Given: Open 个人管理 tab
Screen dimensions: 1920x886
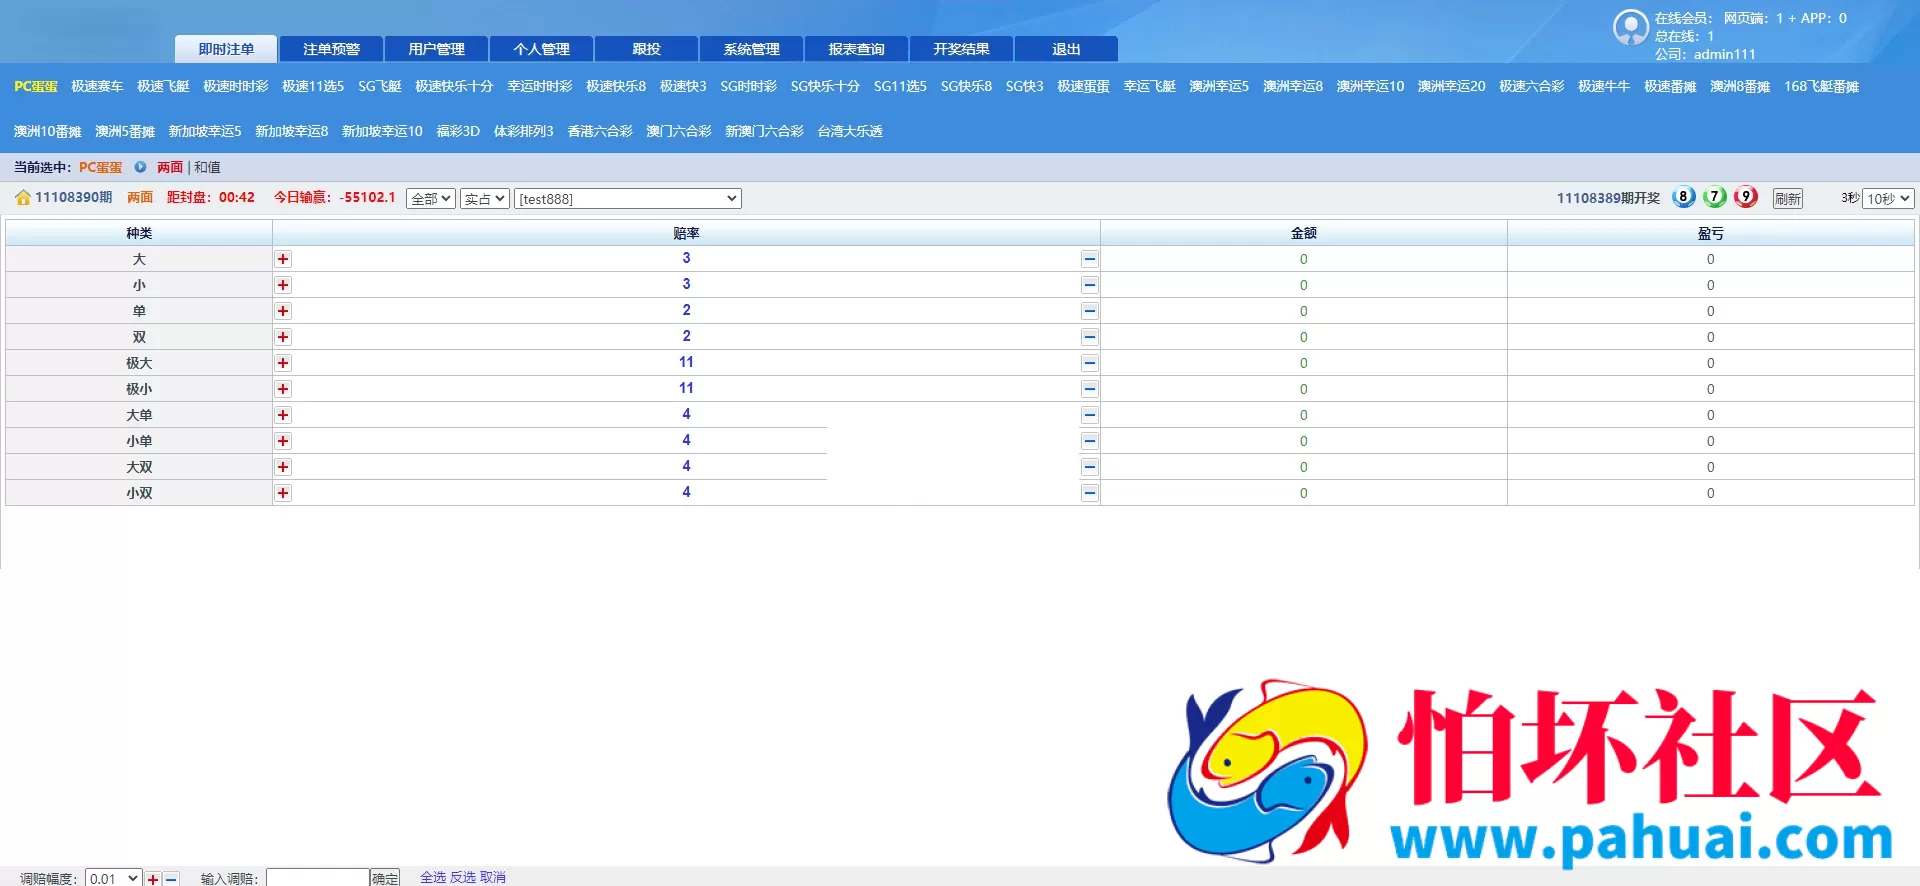Looking at the screenshot, I should (541, 49).
